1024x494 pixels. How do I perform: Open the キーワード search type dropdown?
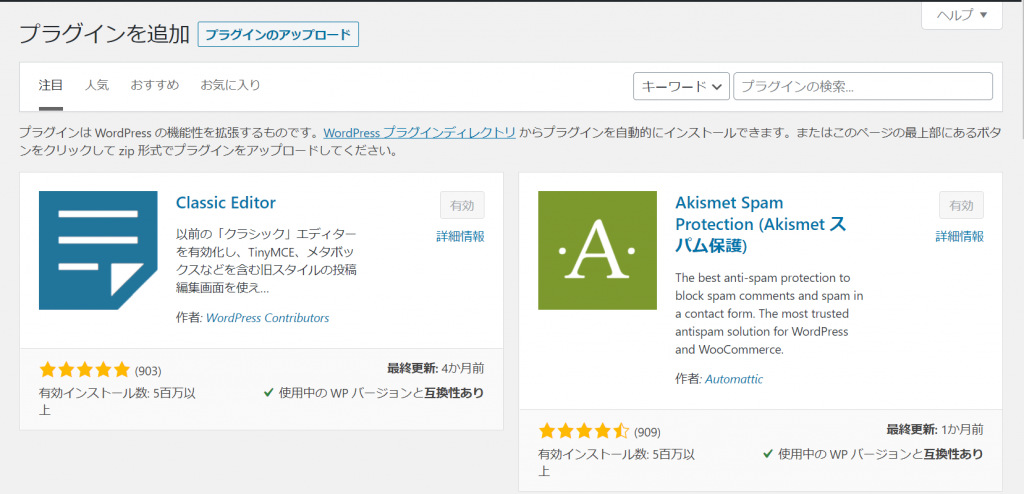681,86
